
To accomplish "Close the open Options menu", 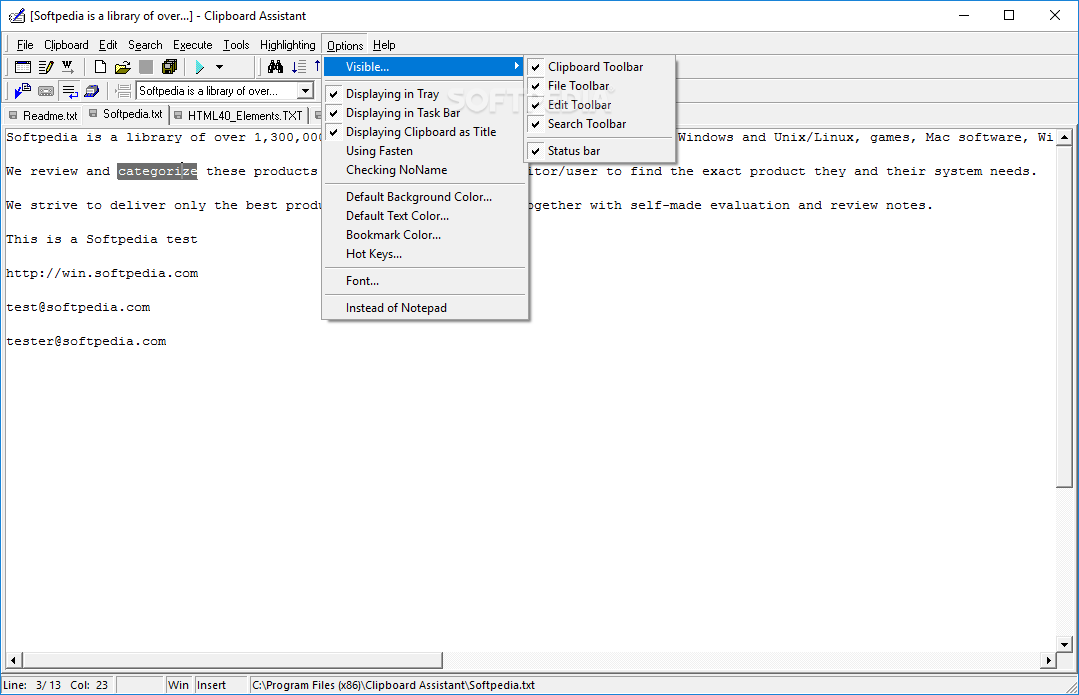I will [345, 45].
